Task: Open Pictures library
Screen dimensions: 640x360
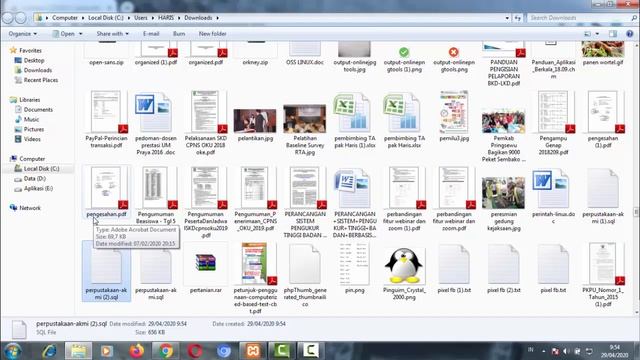Action: tap(34, 129)
